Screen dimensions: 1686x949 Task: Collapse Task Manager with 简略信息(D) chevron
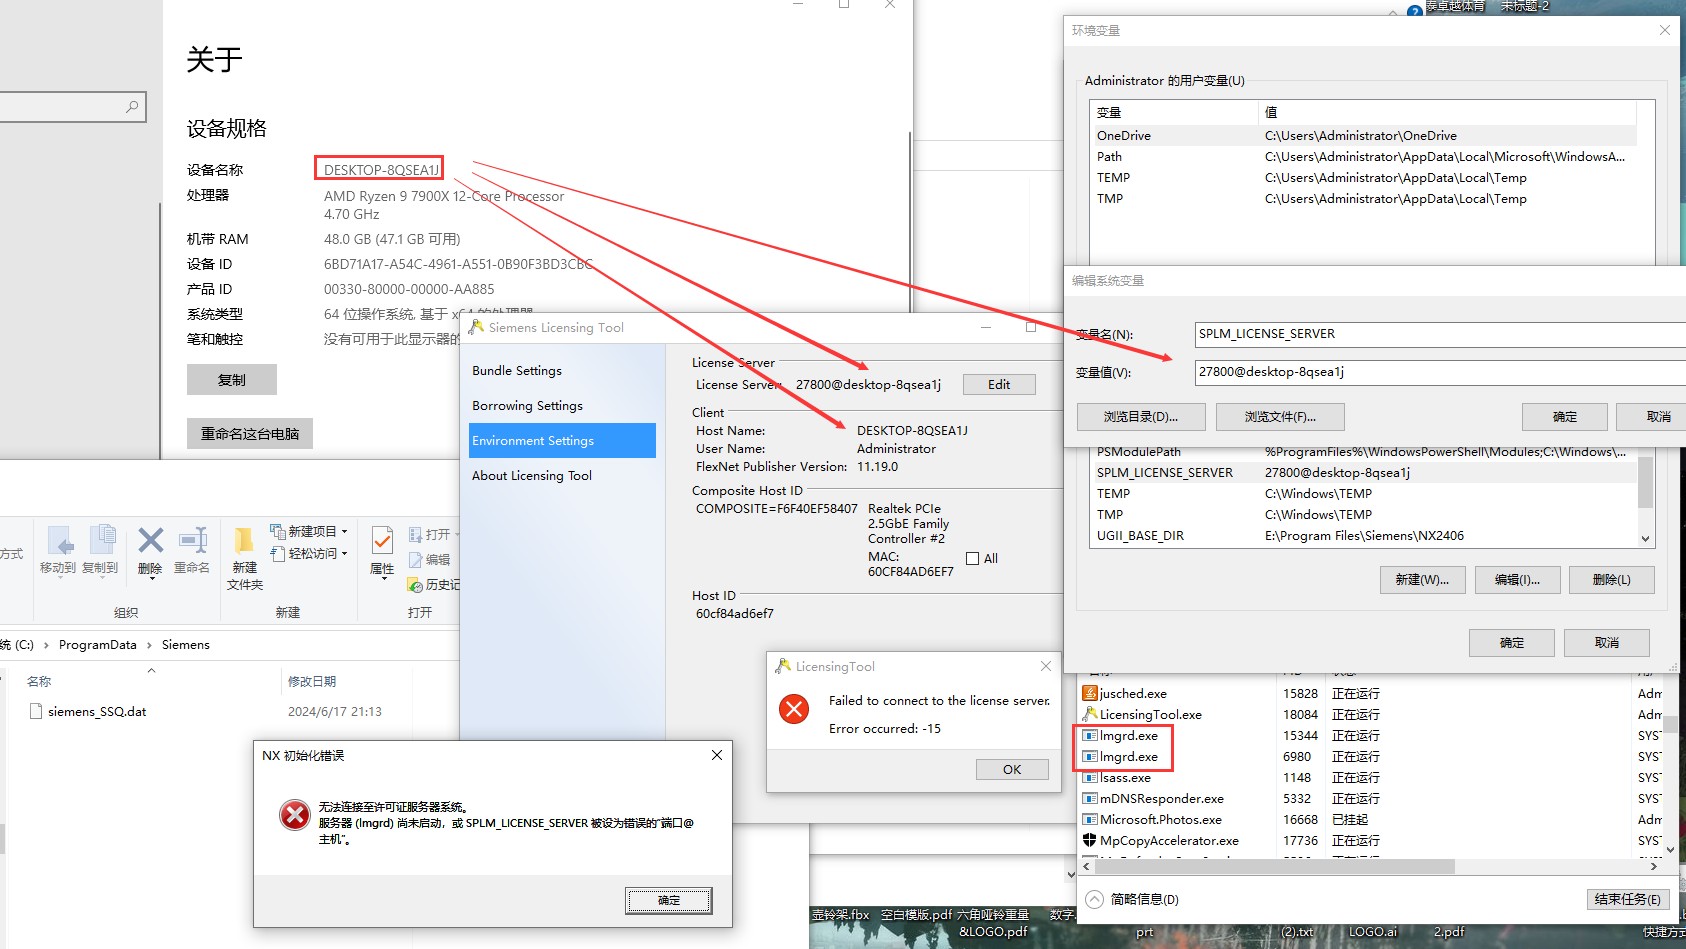pyautogui.click(x=1095, y=899)
